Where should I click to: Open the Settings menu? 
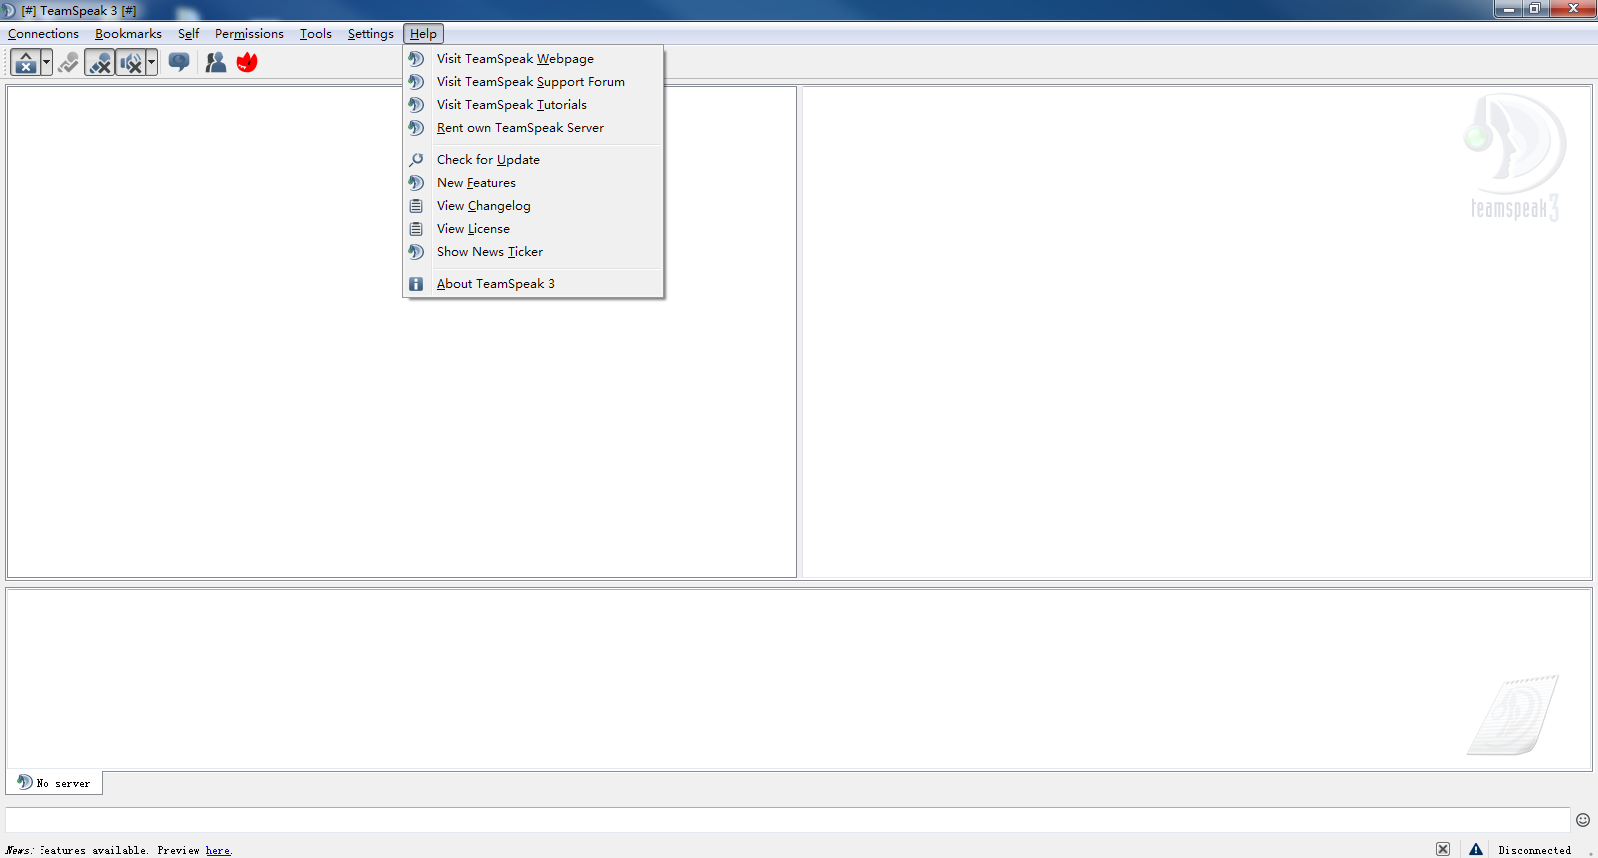(x=370, y=34)
